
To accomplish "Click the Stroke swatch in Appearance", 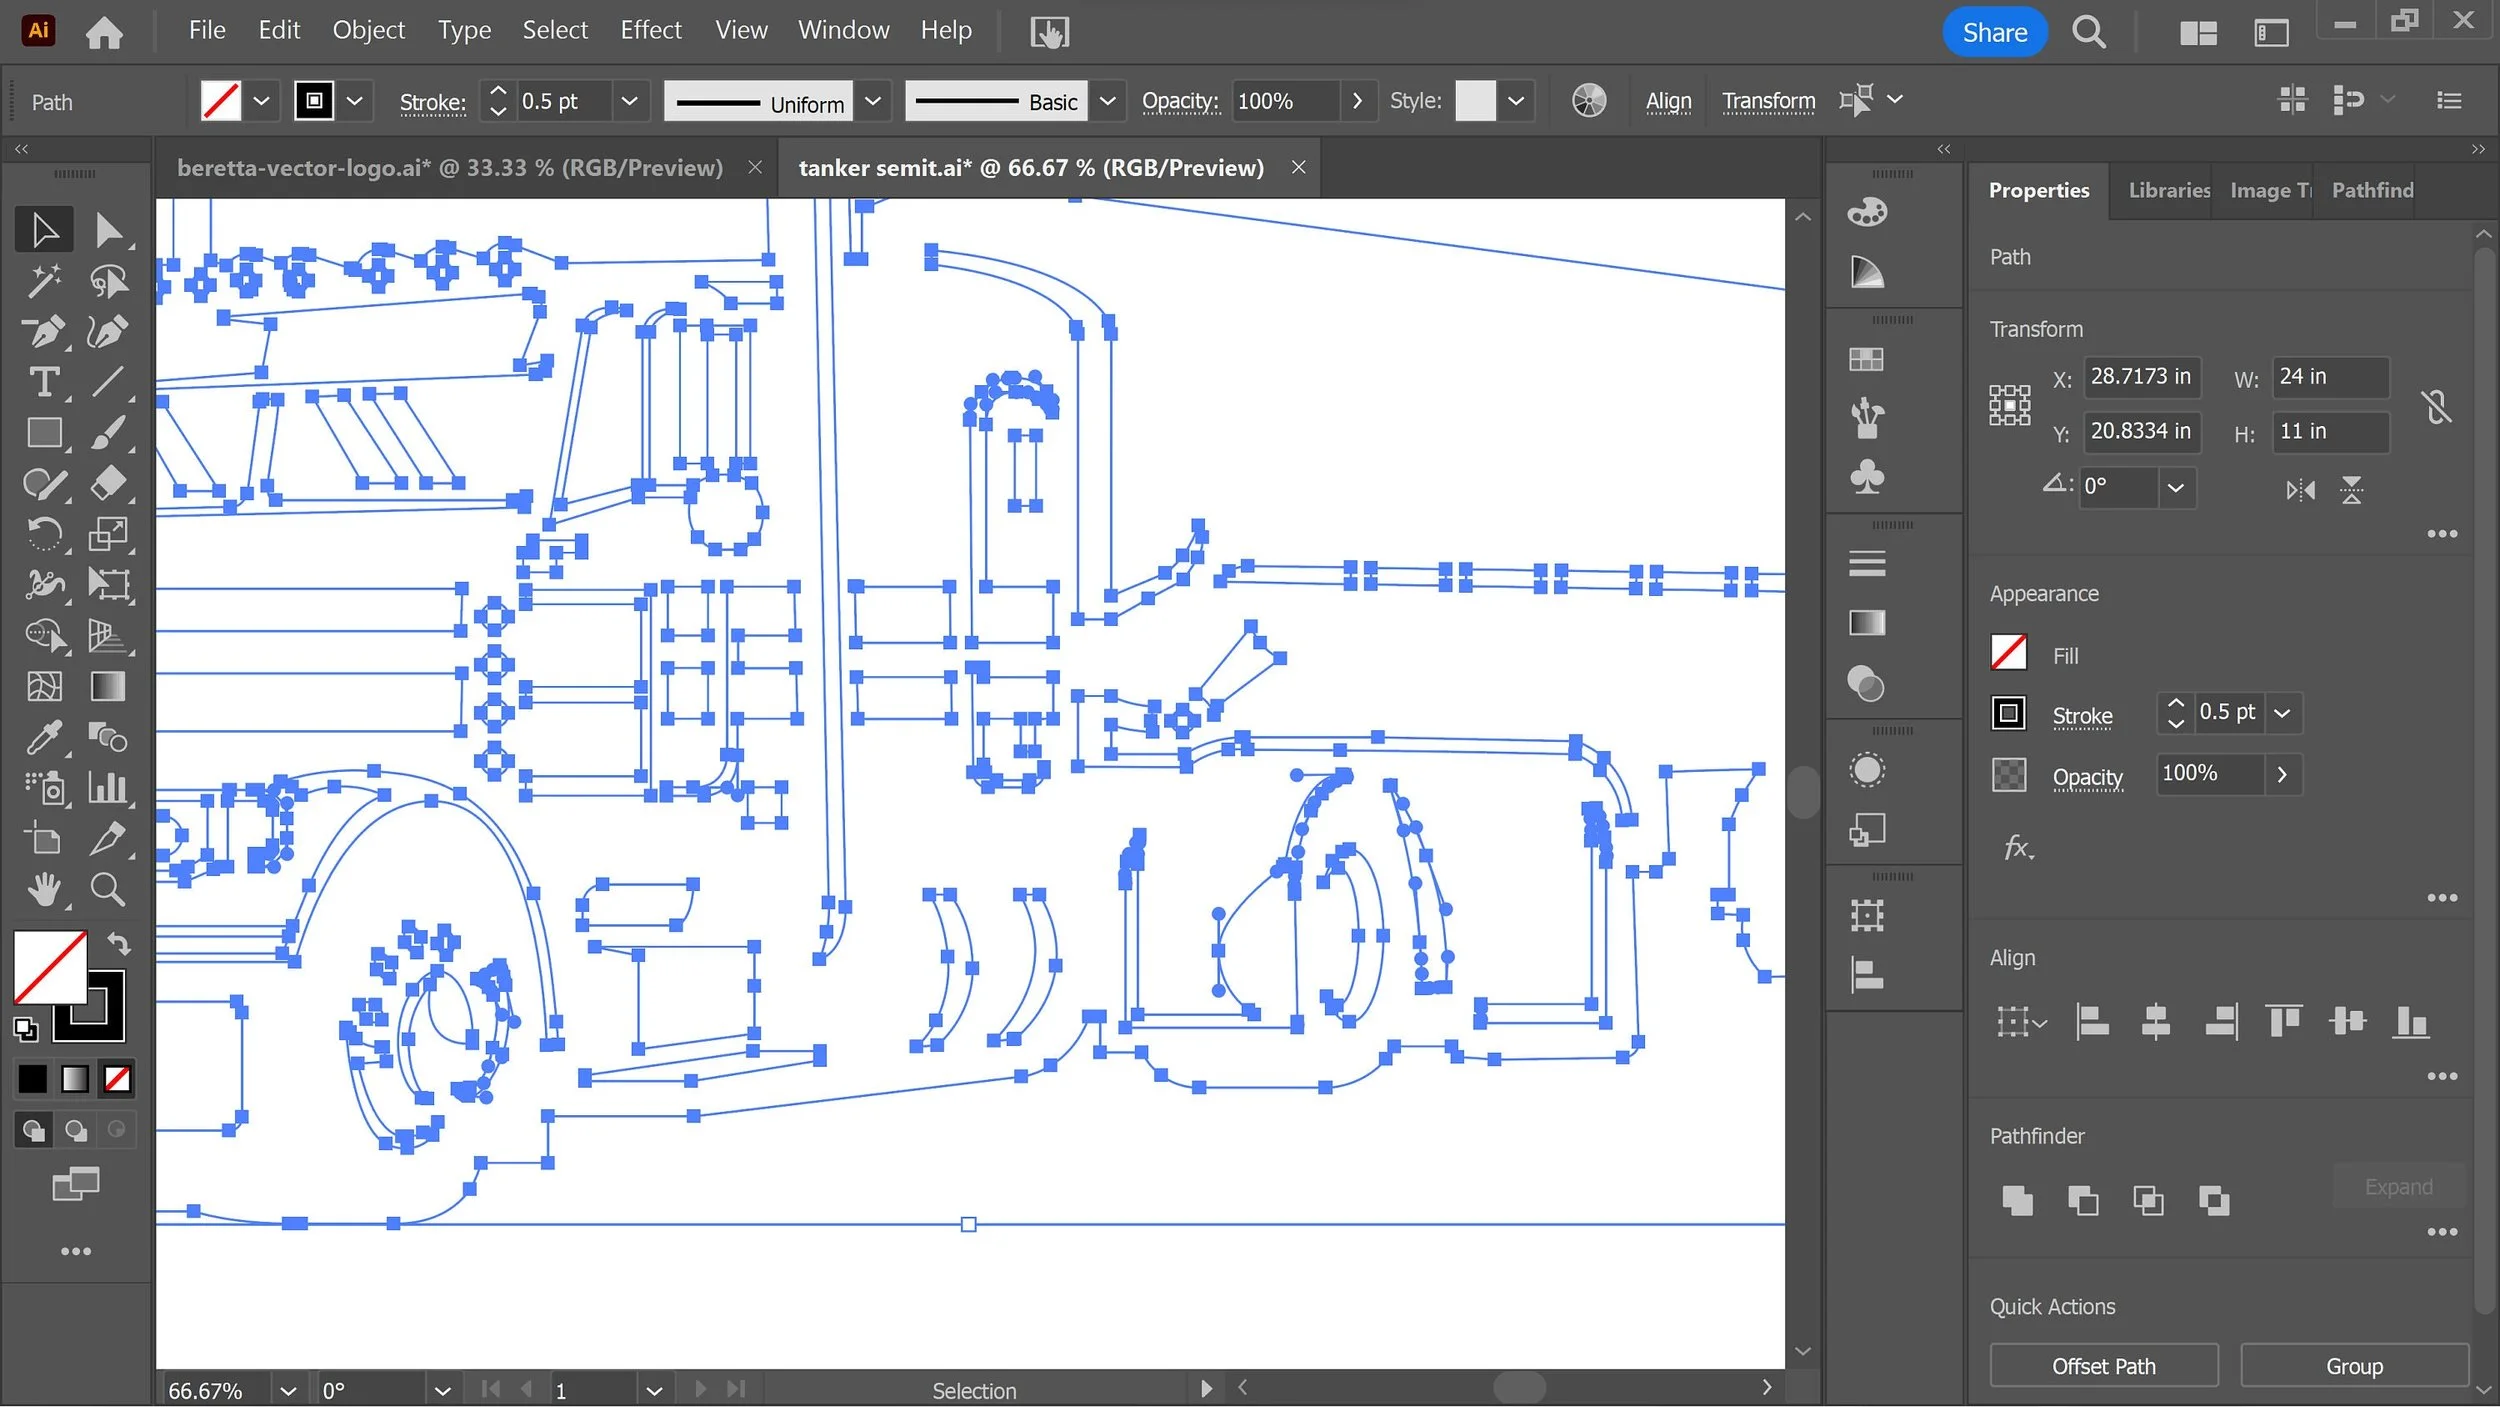I will [2008, 713].
